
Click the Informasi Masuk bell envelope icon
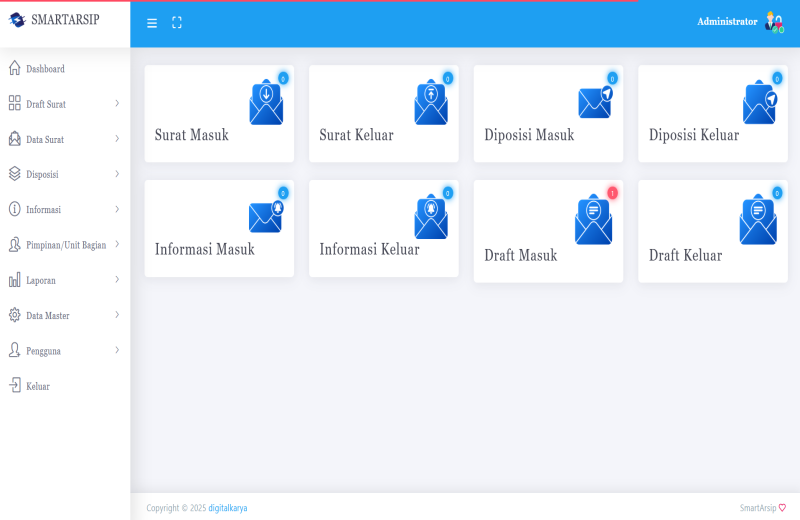[265, 216]
